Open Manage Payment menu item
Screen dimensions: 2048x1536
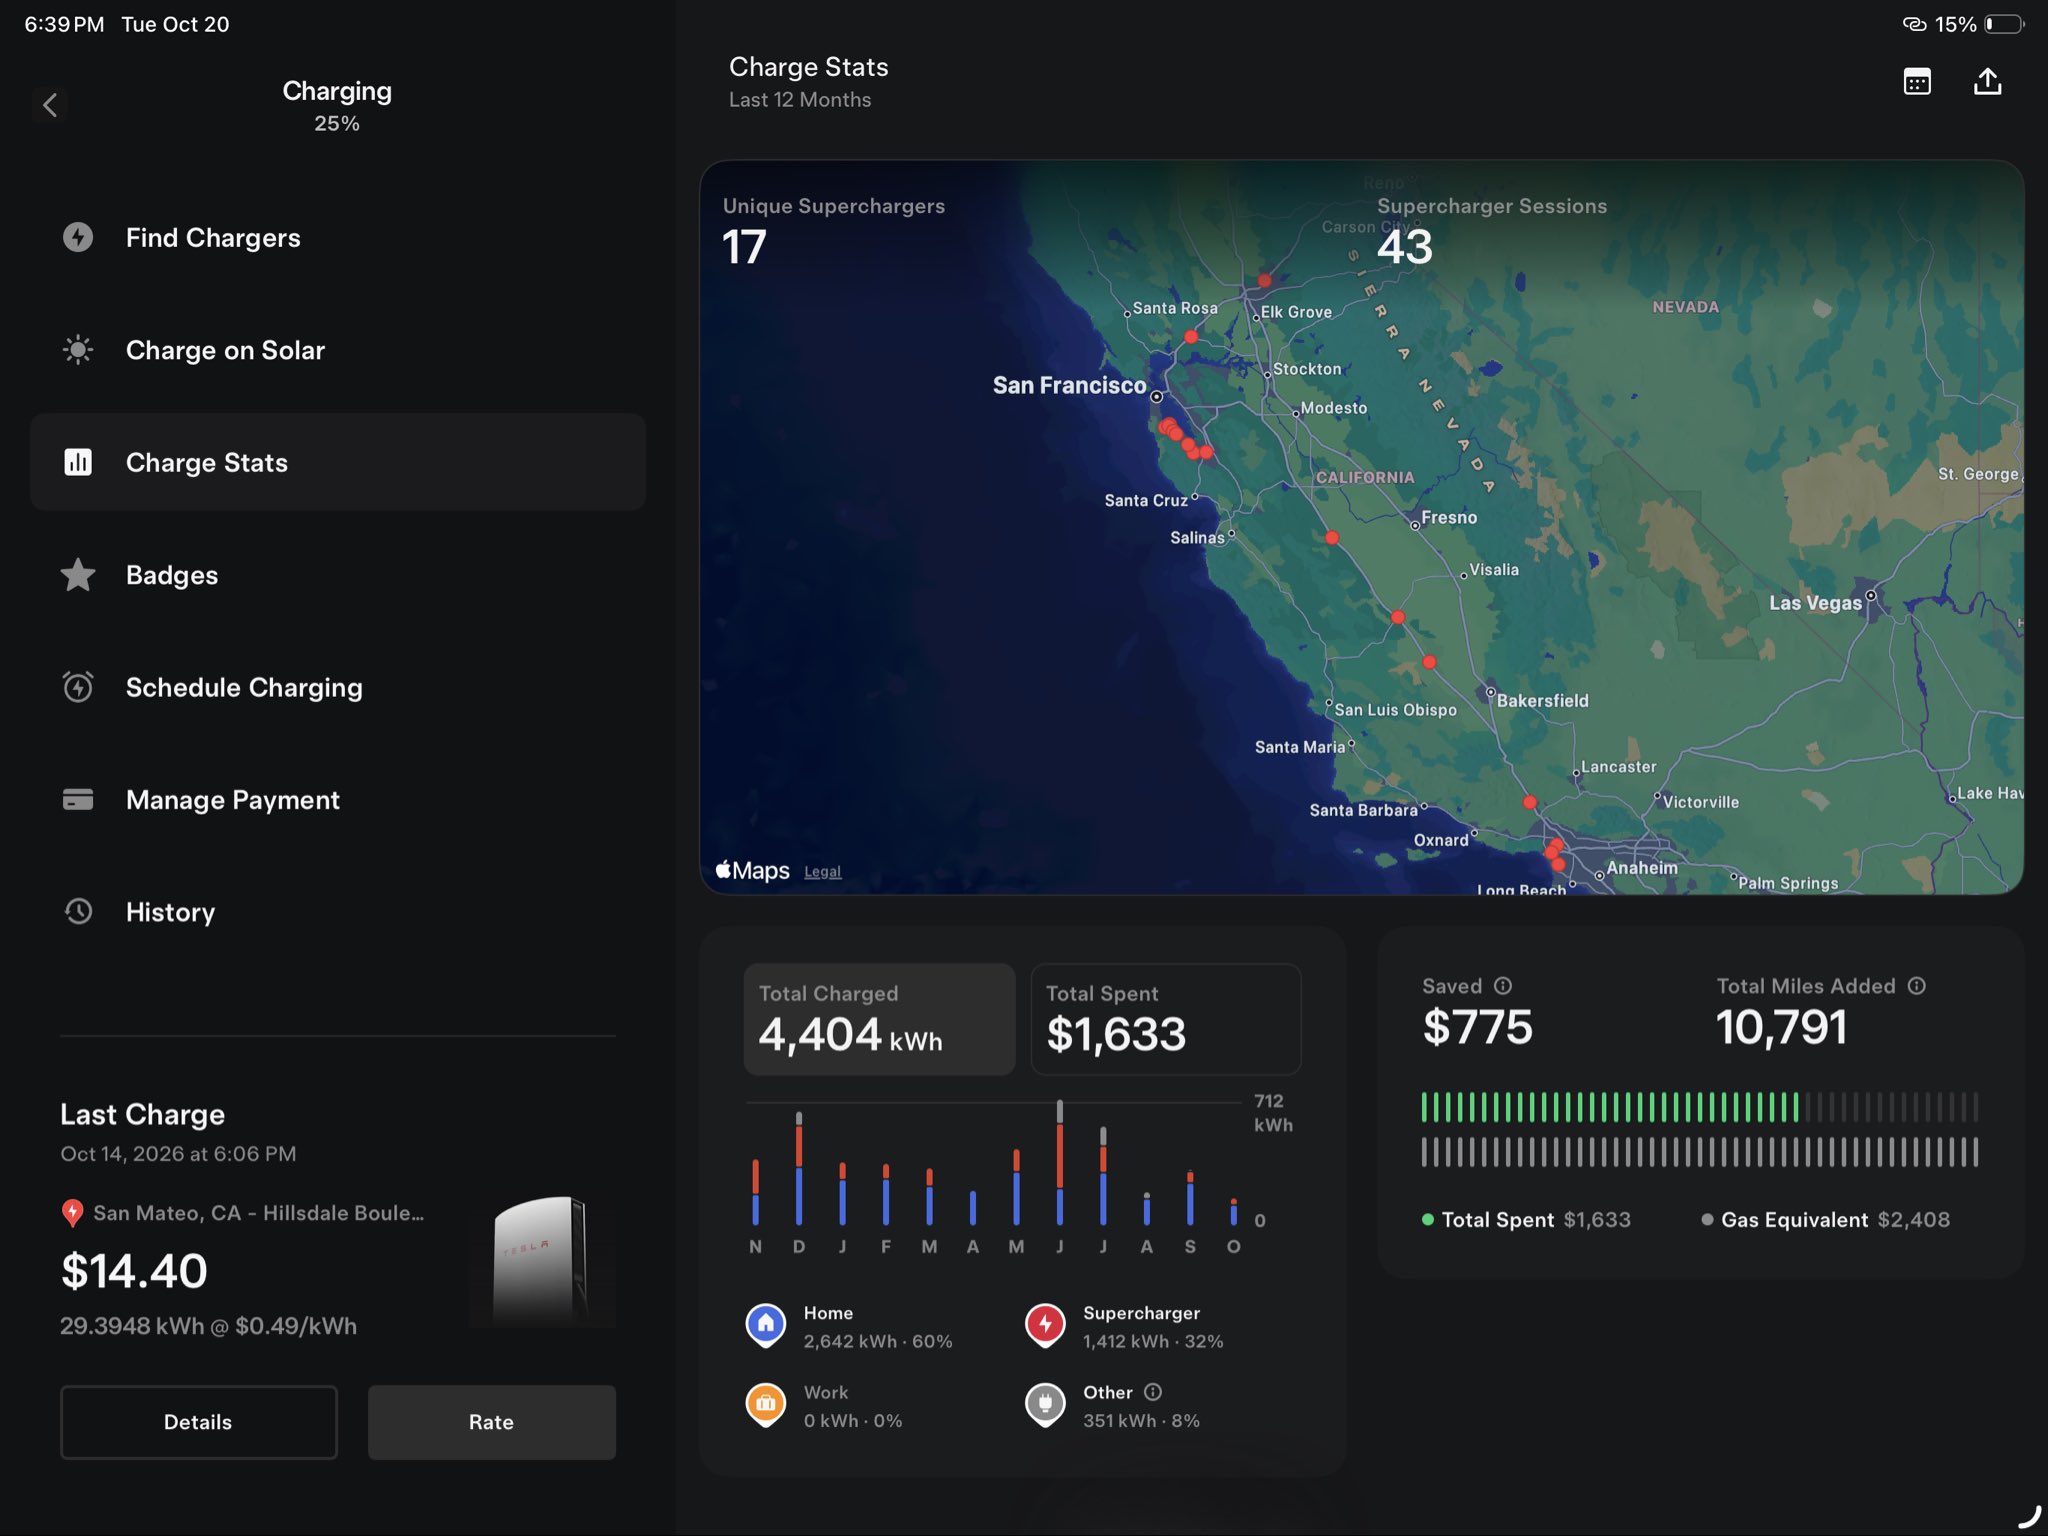point(338,800)
